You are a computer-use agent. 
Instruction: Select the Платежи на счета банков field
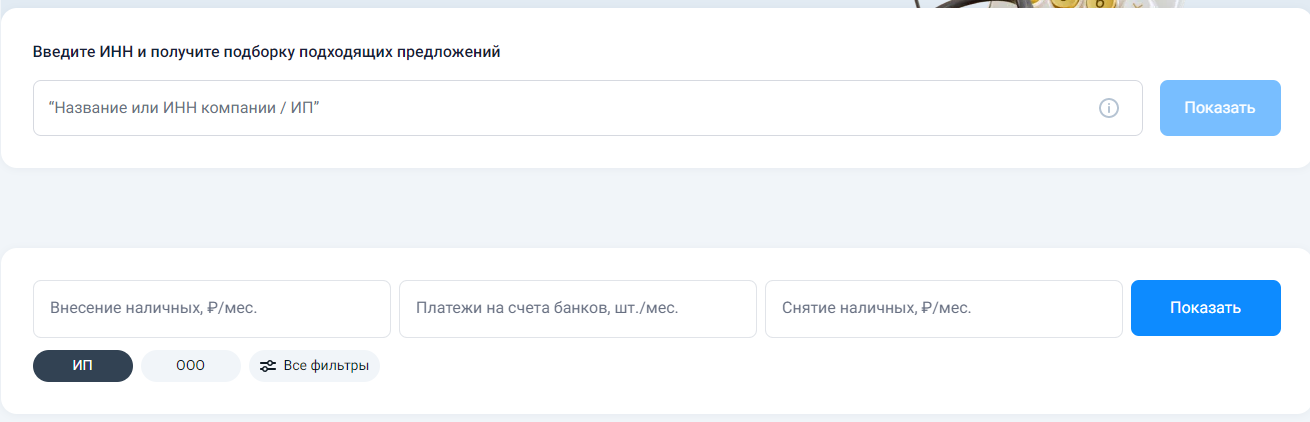578,308
